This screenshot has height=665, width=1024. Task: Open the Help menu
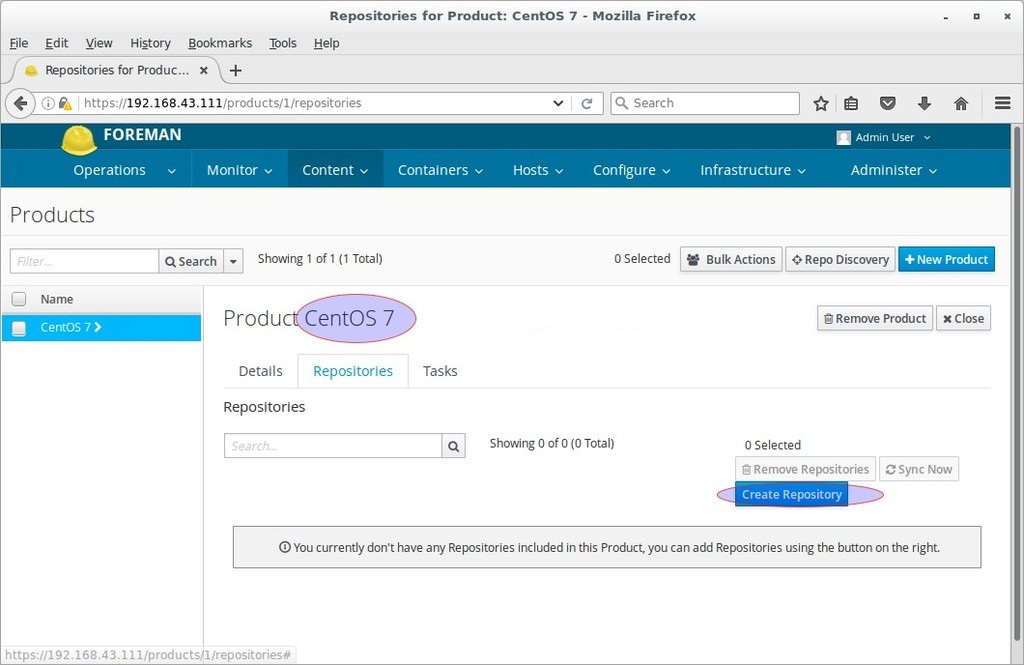[x=326, y=43]
